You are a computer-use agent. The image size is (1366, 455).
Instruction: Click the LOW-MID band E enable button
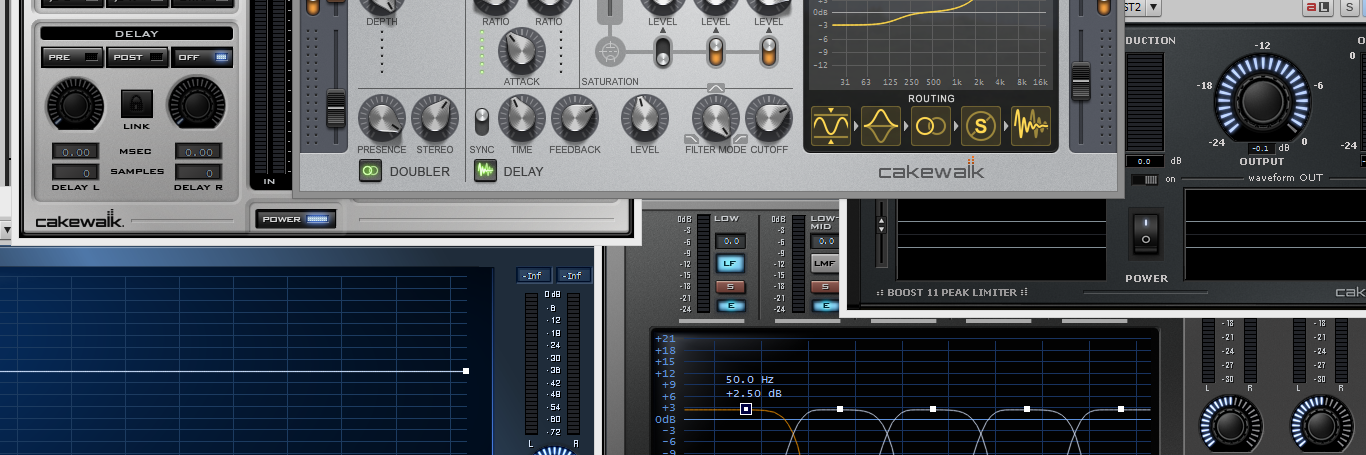click(825, 305)
